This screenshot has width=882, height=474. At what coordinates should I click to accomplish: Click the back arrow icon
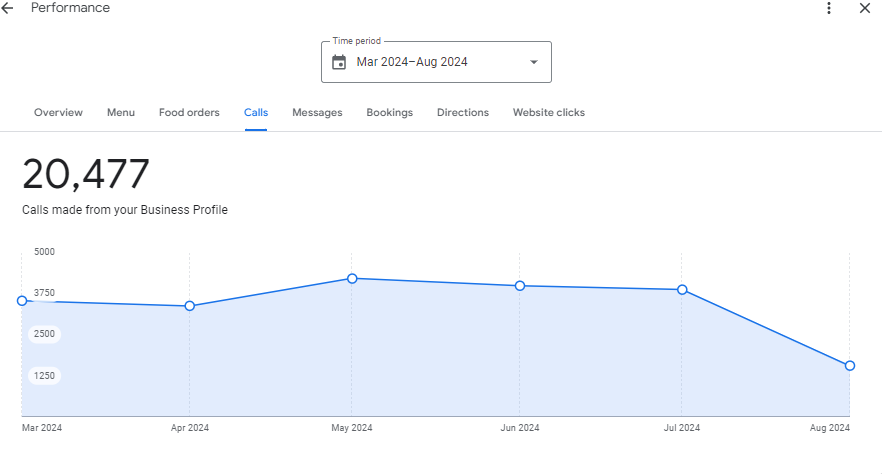click(x=8, y=8)
